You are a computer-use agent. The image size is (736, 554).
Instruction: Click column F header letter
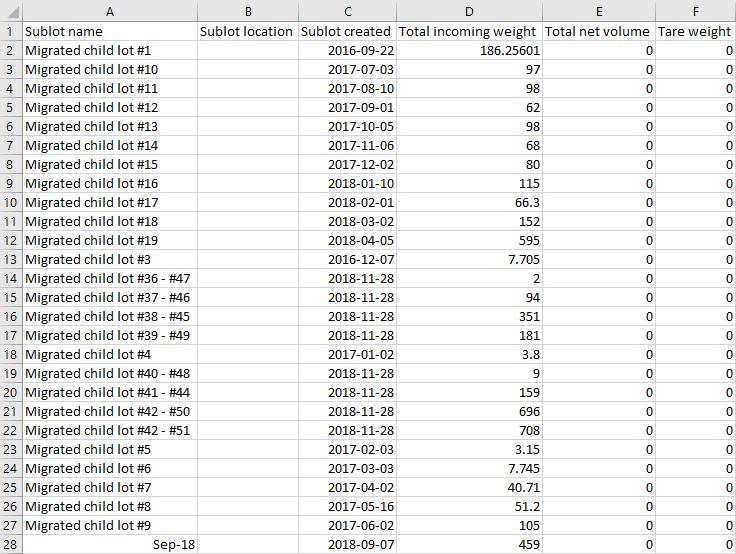tap(695, 10)
